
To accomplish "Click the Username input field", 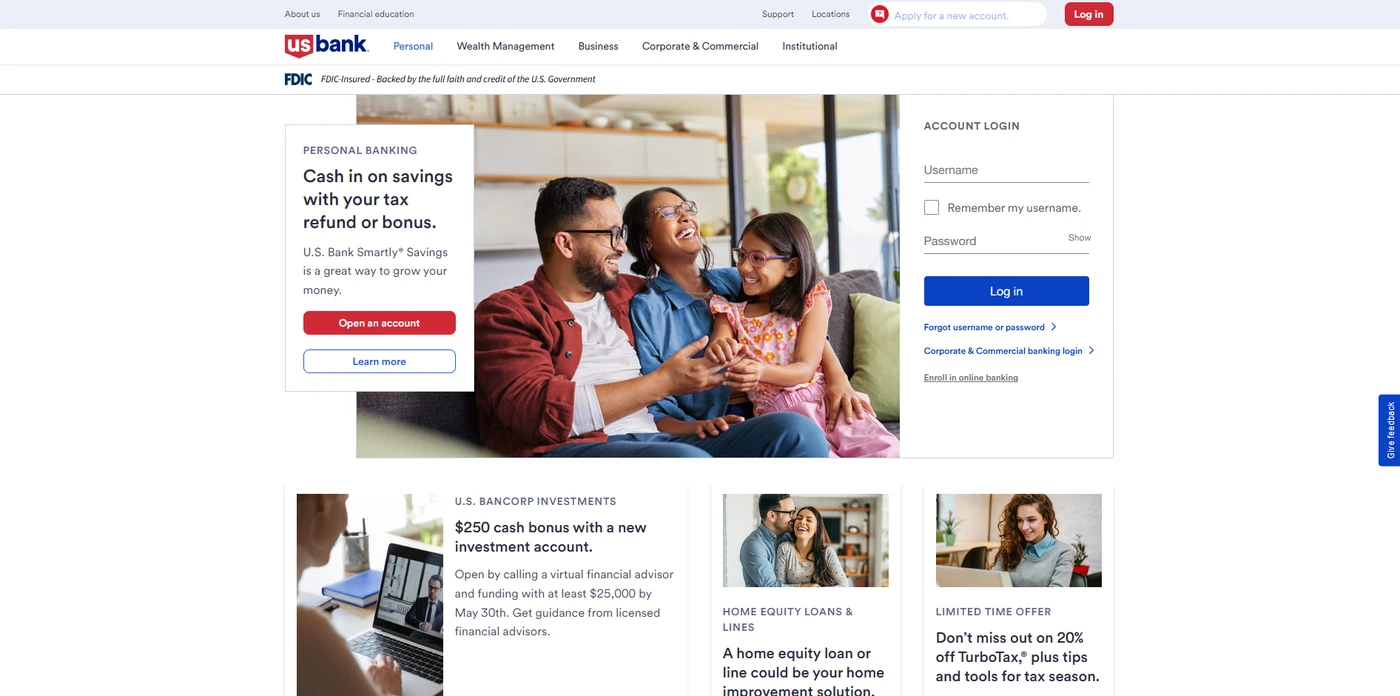I will click(x=1006, y=170).
